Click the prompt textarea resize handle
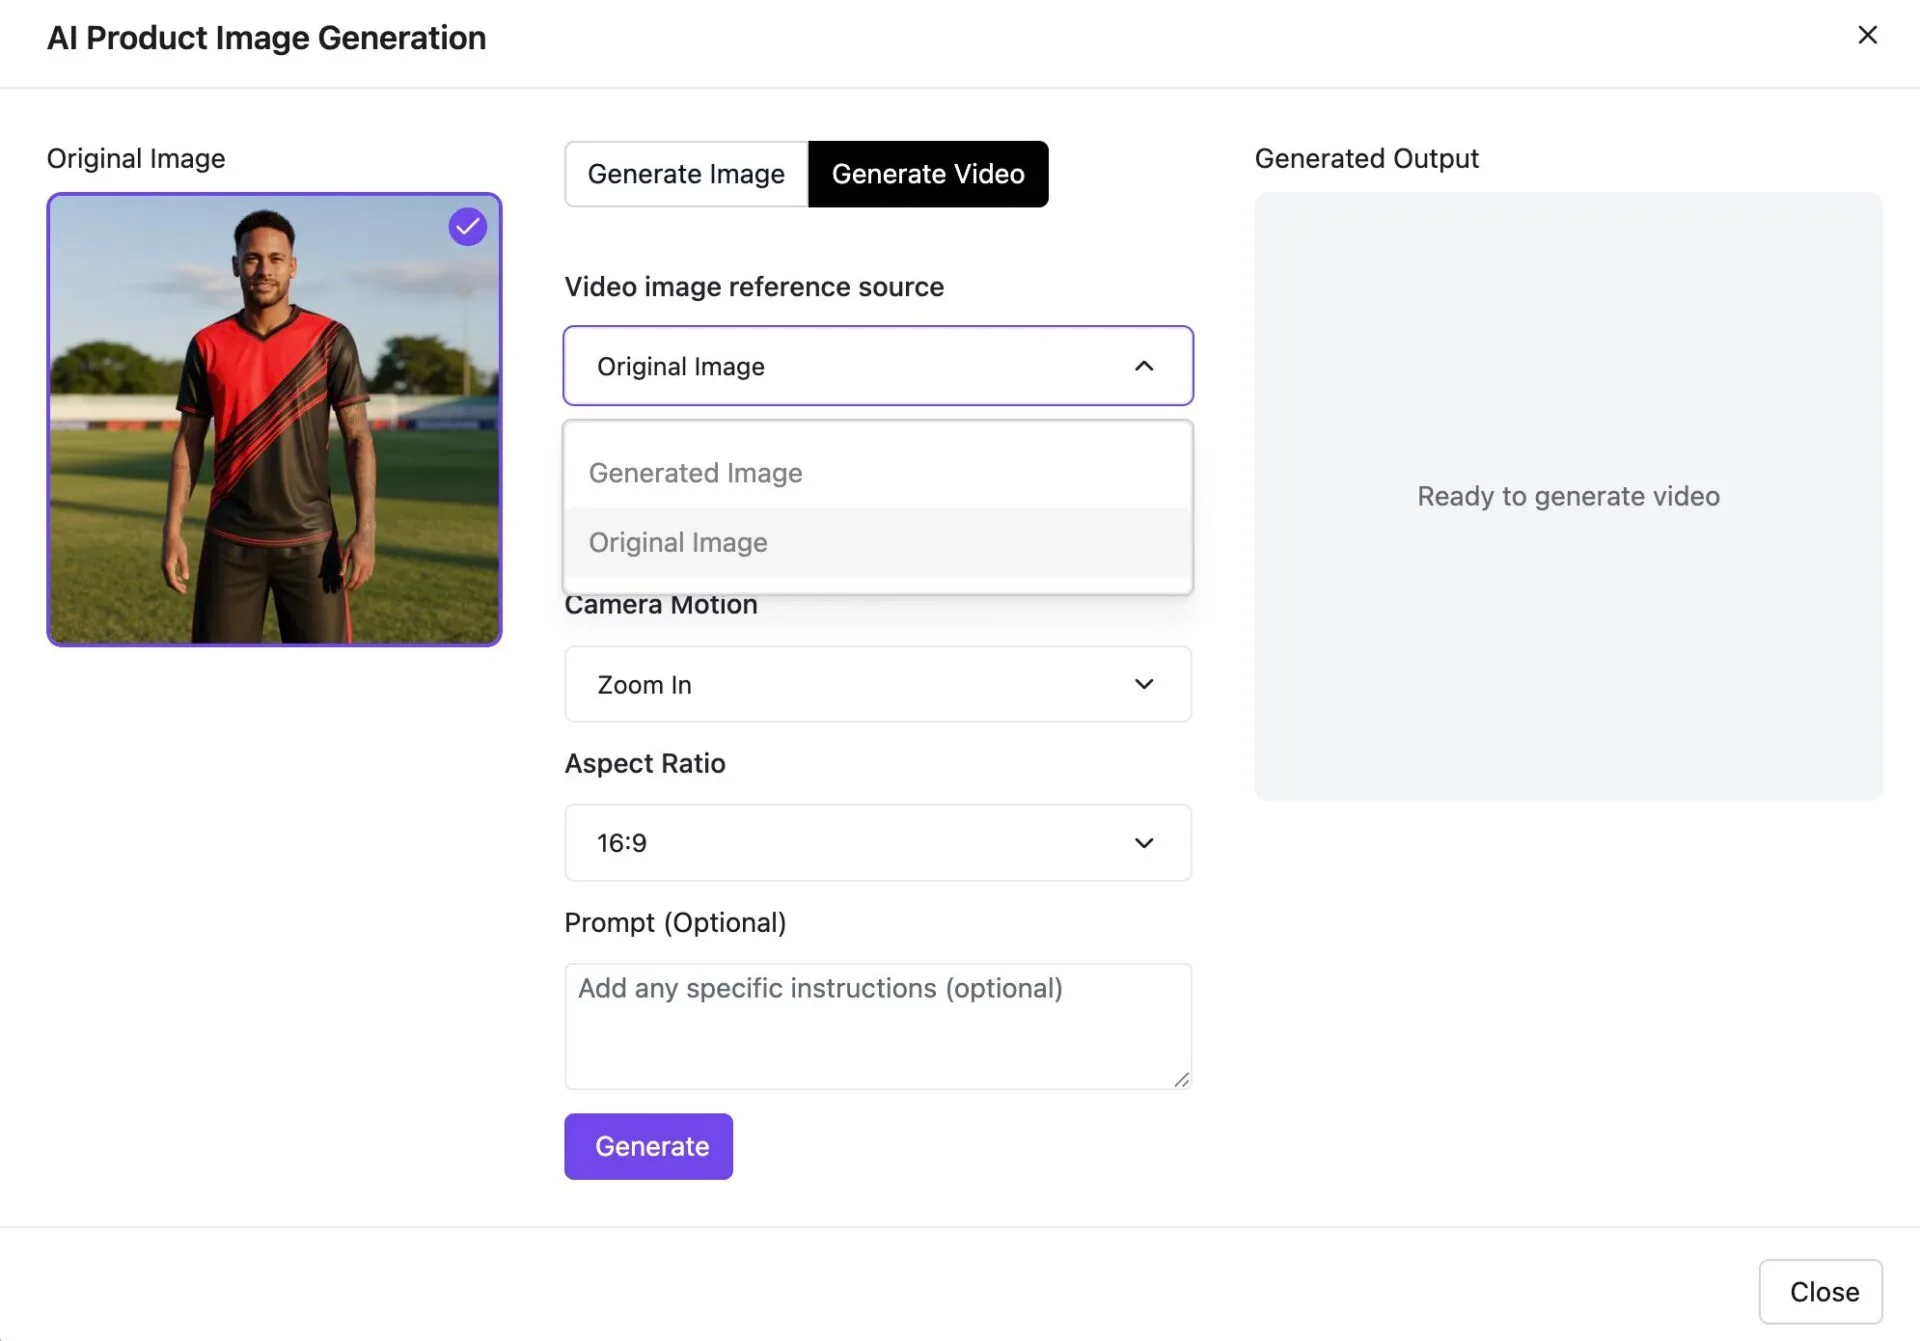The height and width of the screenshot is (1341, 1920). tap(1181, 1079)
